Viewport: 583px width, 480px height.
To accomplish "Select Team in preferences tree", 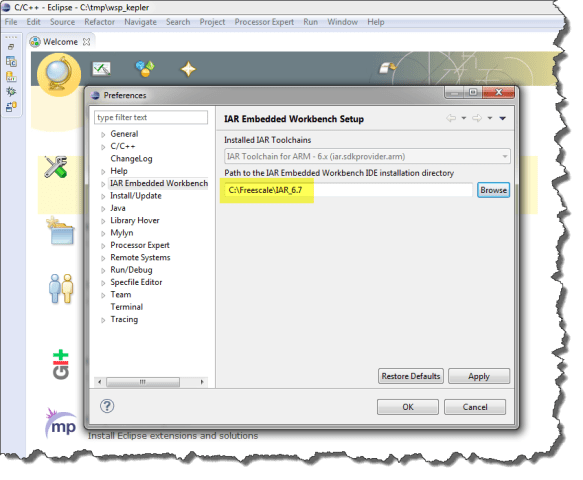I will (x=121, y=294).
